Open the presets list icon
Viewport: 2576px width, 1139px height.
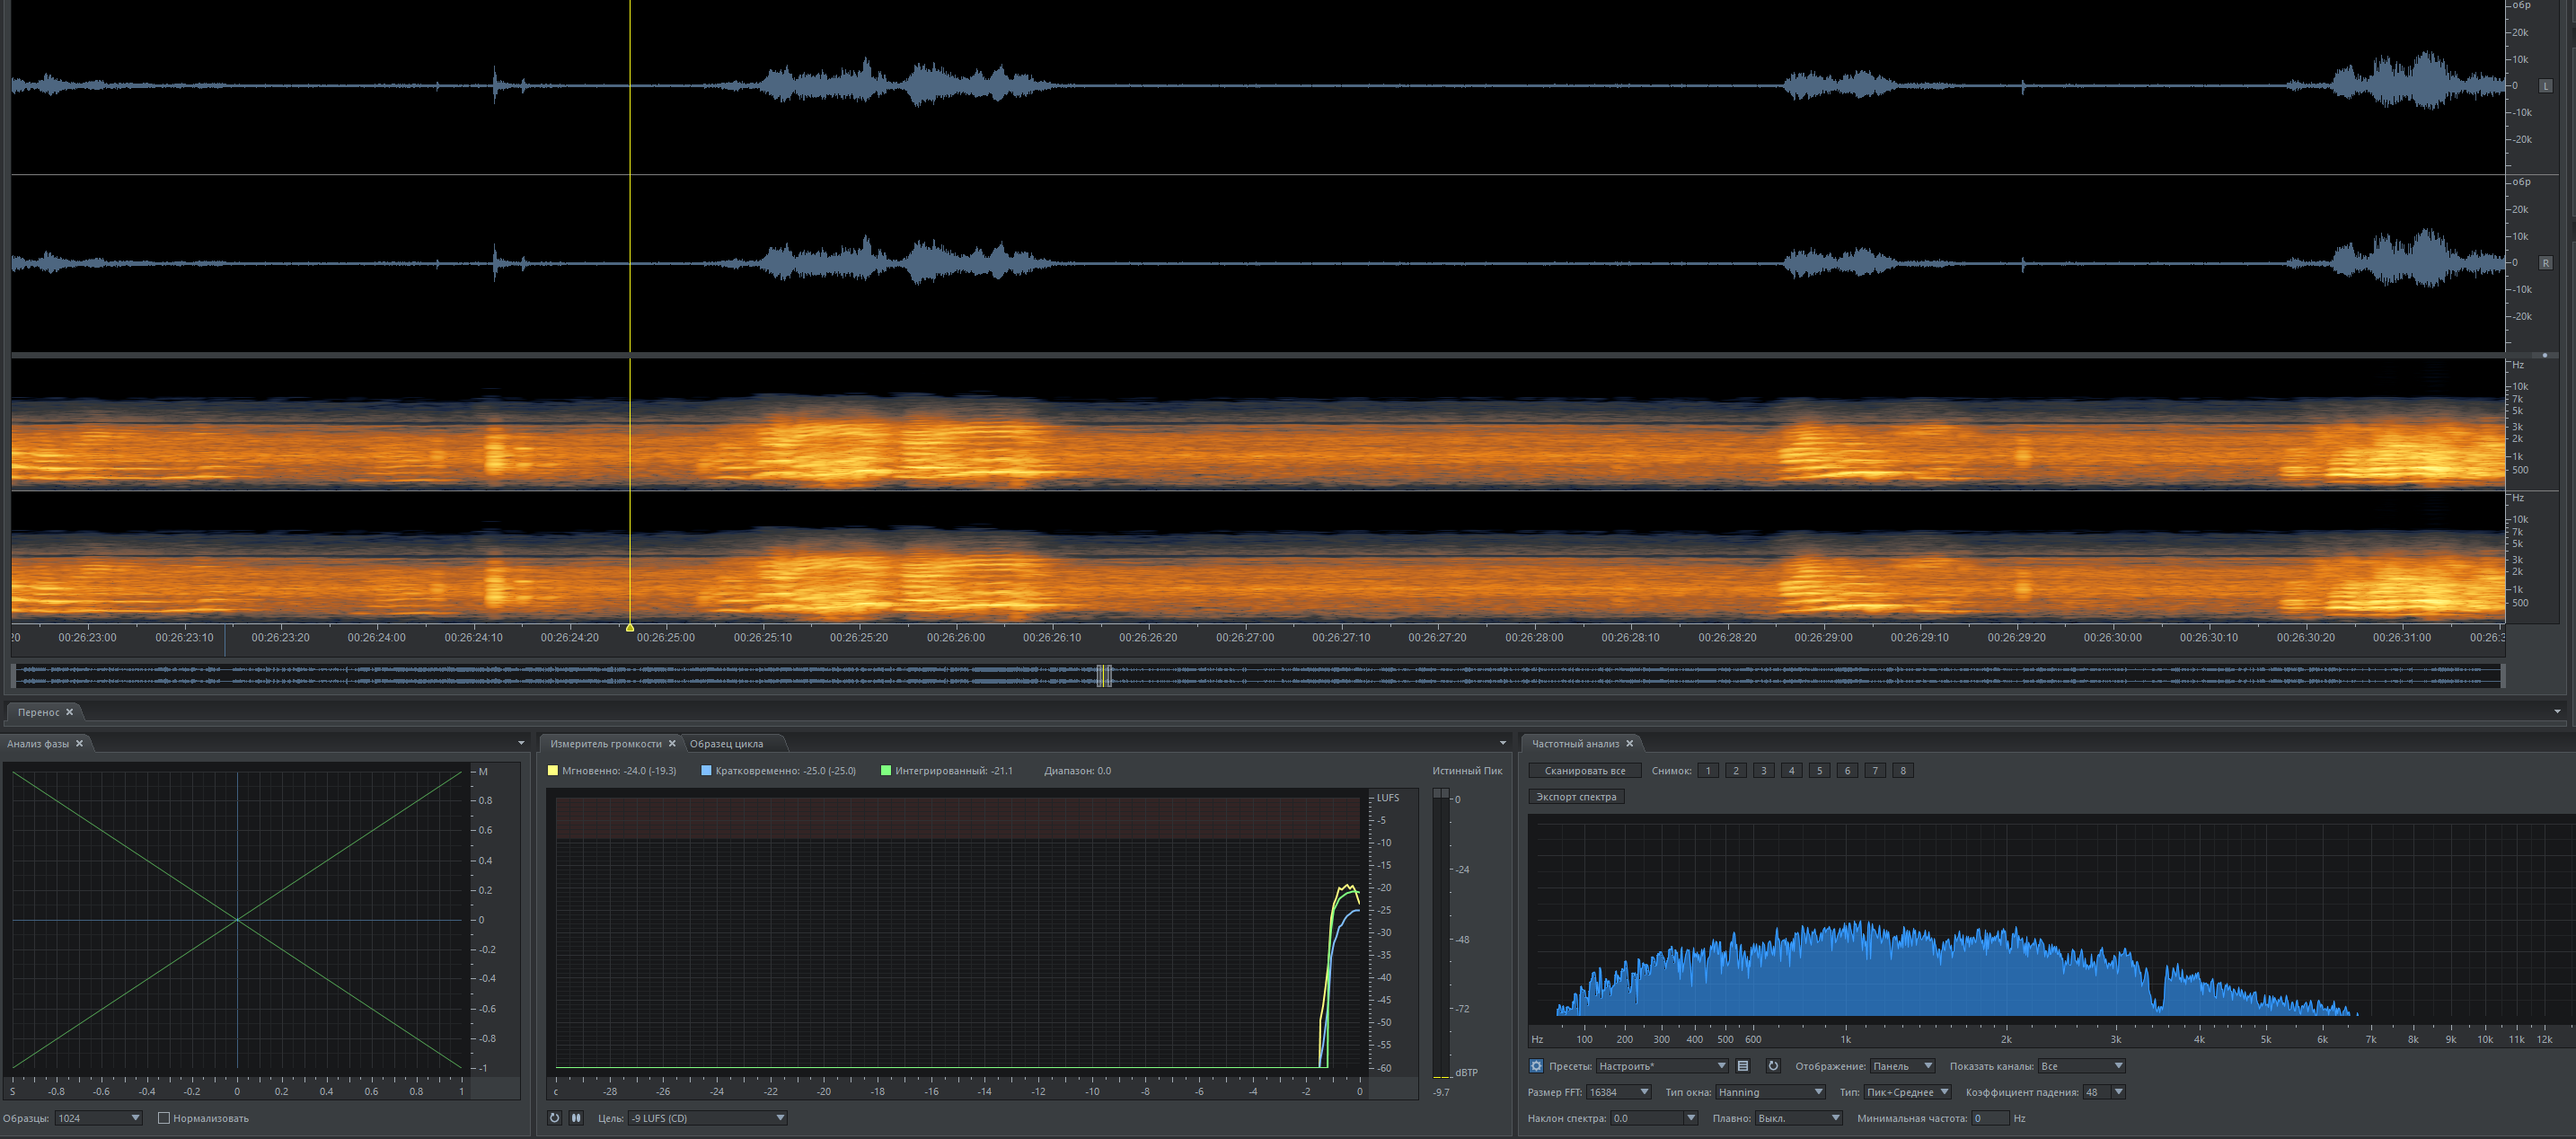click(x=1743, y=1066)
